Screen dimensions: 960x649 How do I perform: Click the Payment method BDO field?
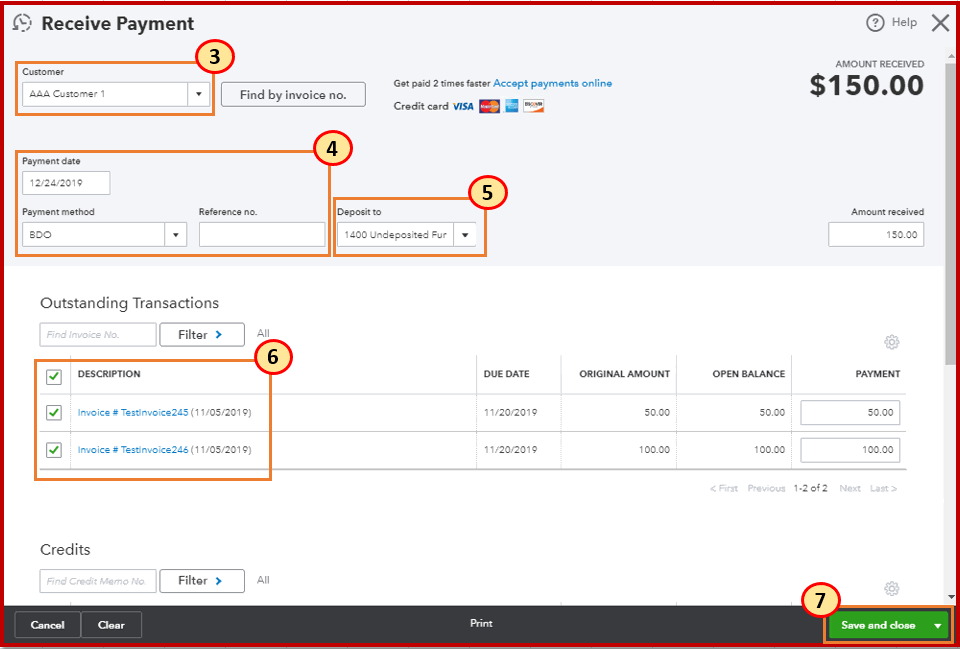click(x=93, y=234)
